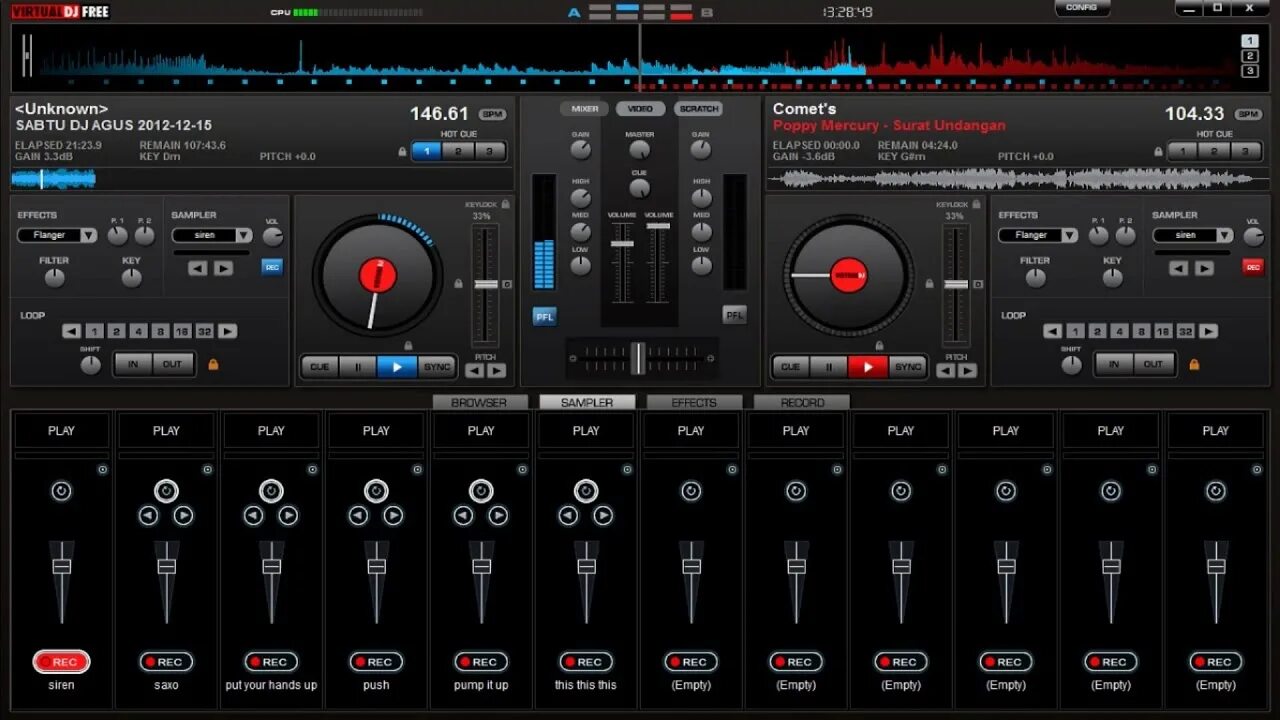Open the CONFIG settings
Viewport: 1280px width, 720px height.
click(x=1082, y=8)
